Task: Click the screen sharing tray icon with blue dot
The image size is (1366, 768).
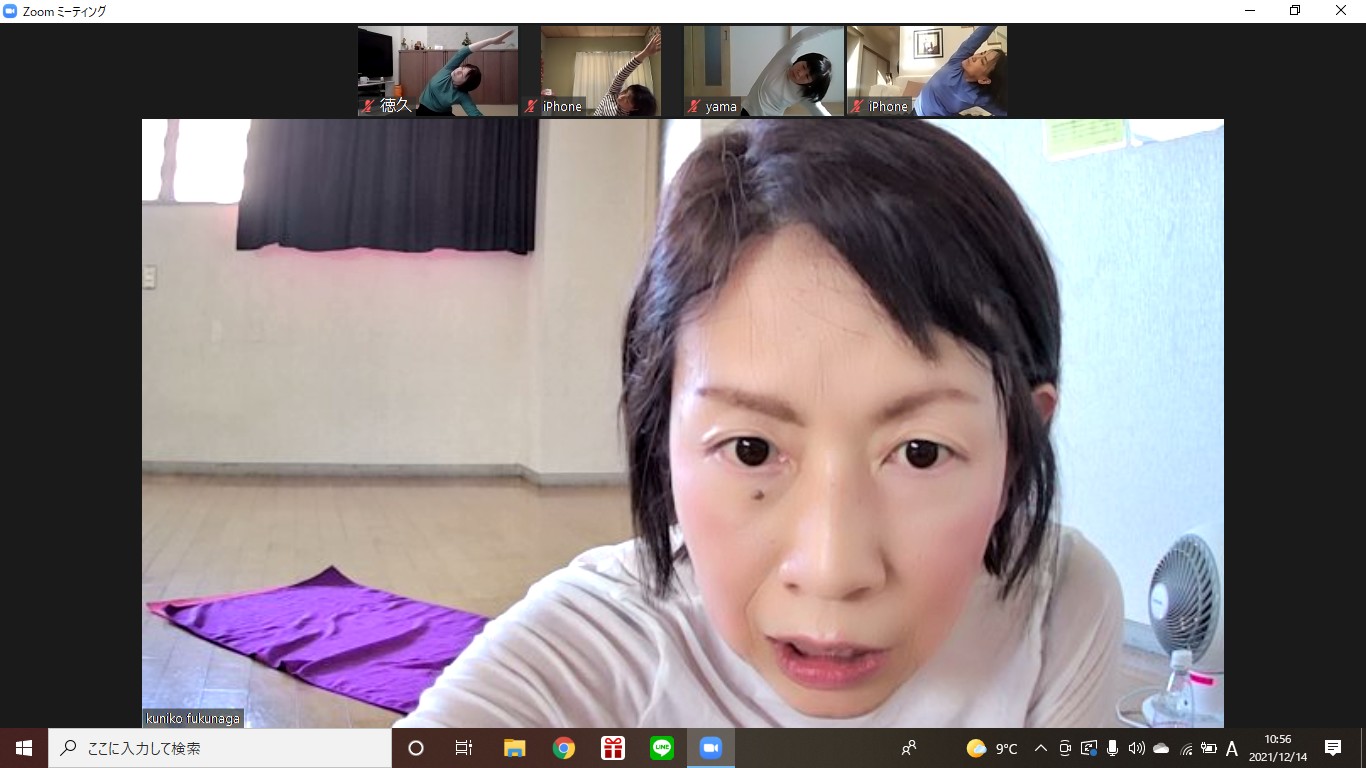Action: tap(1089, 748)
